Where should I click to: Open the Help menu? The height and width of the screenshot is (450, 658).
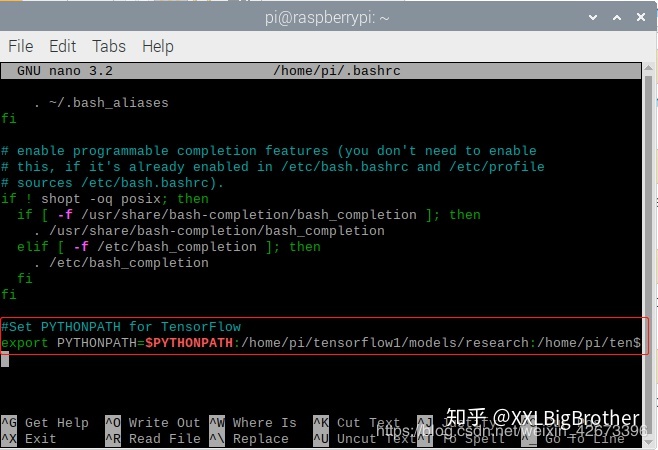tap(157, 47)
